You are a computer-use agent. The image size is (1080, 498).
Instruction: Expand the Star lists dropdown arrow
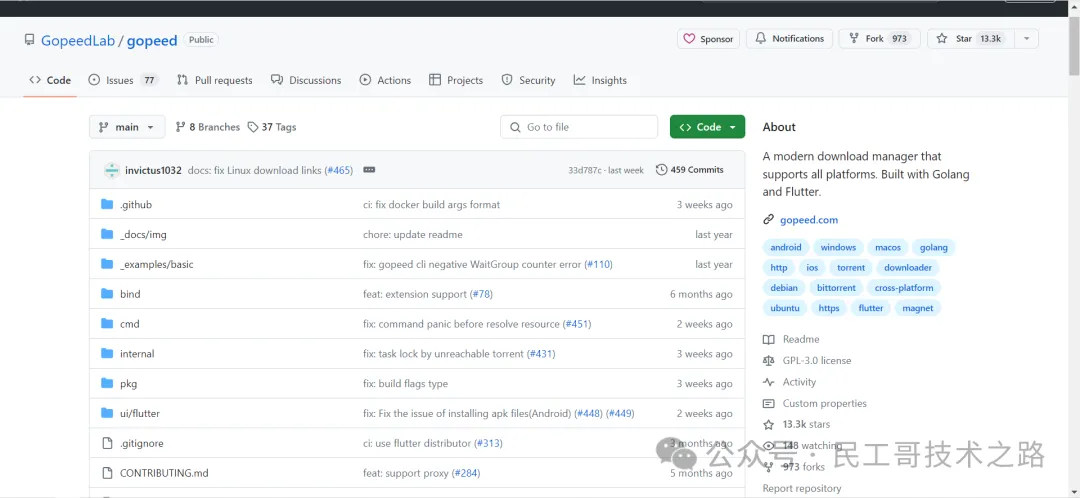pos(1026,39)
